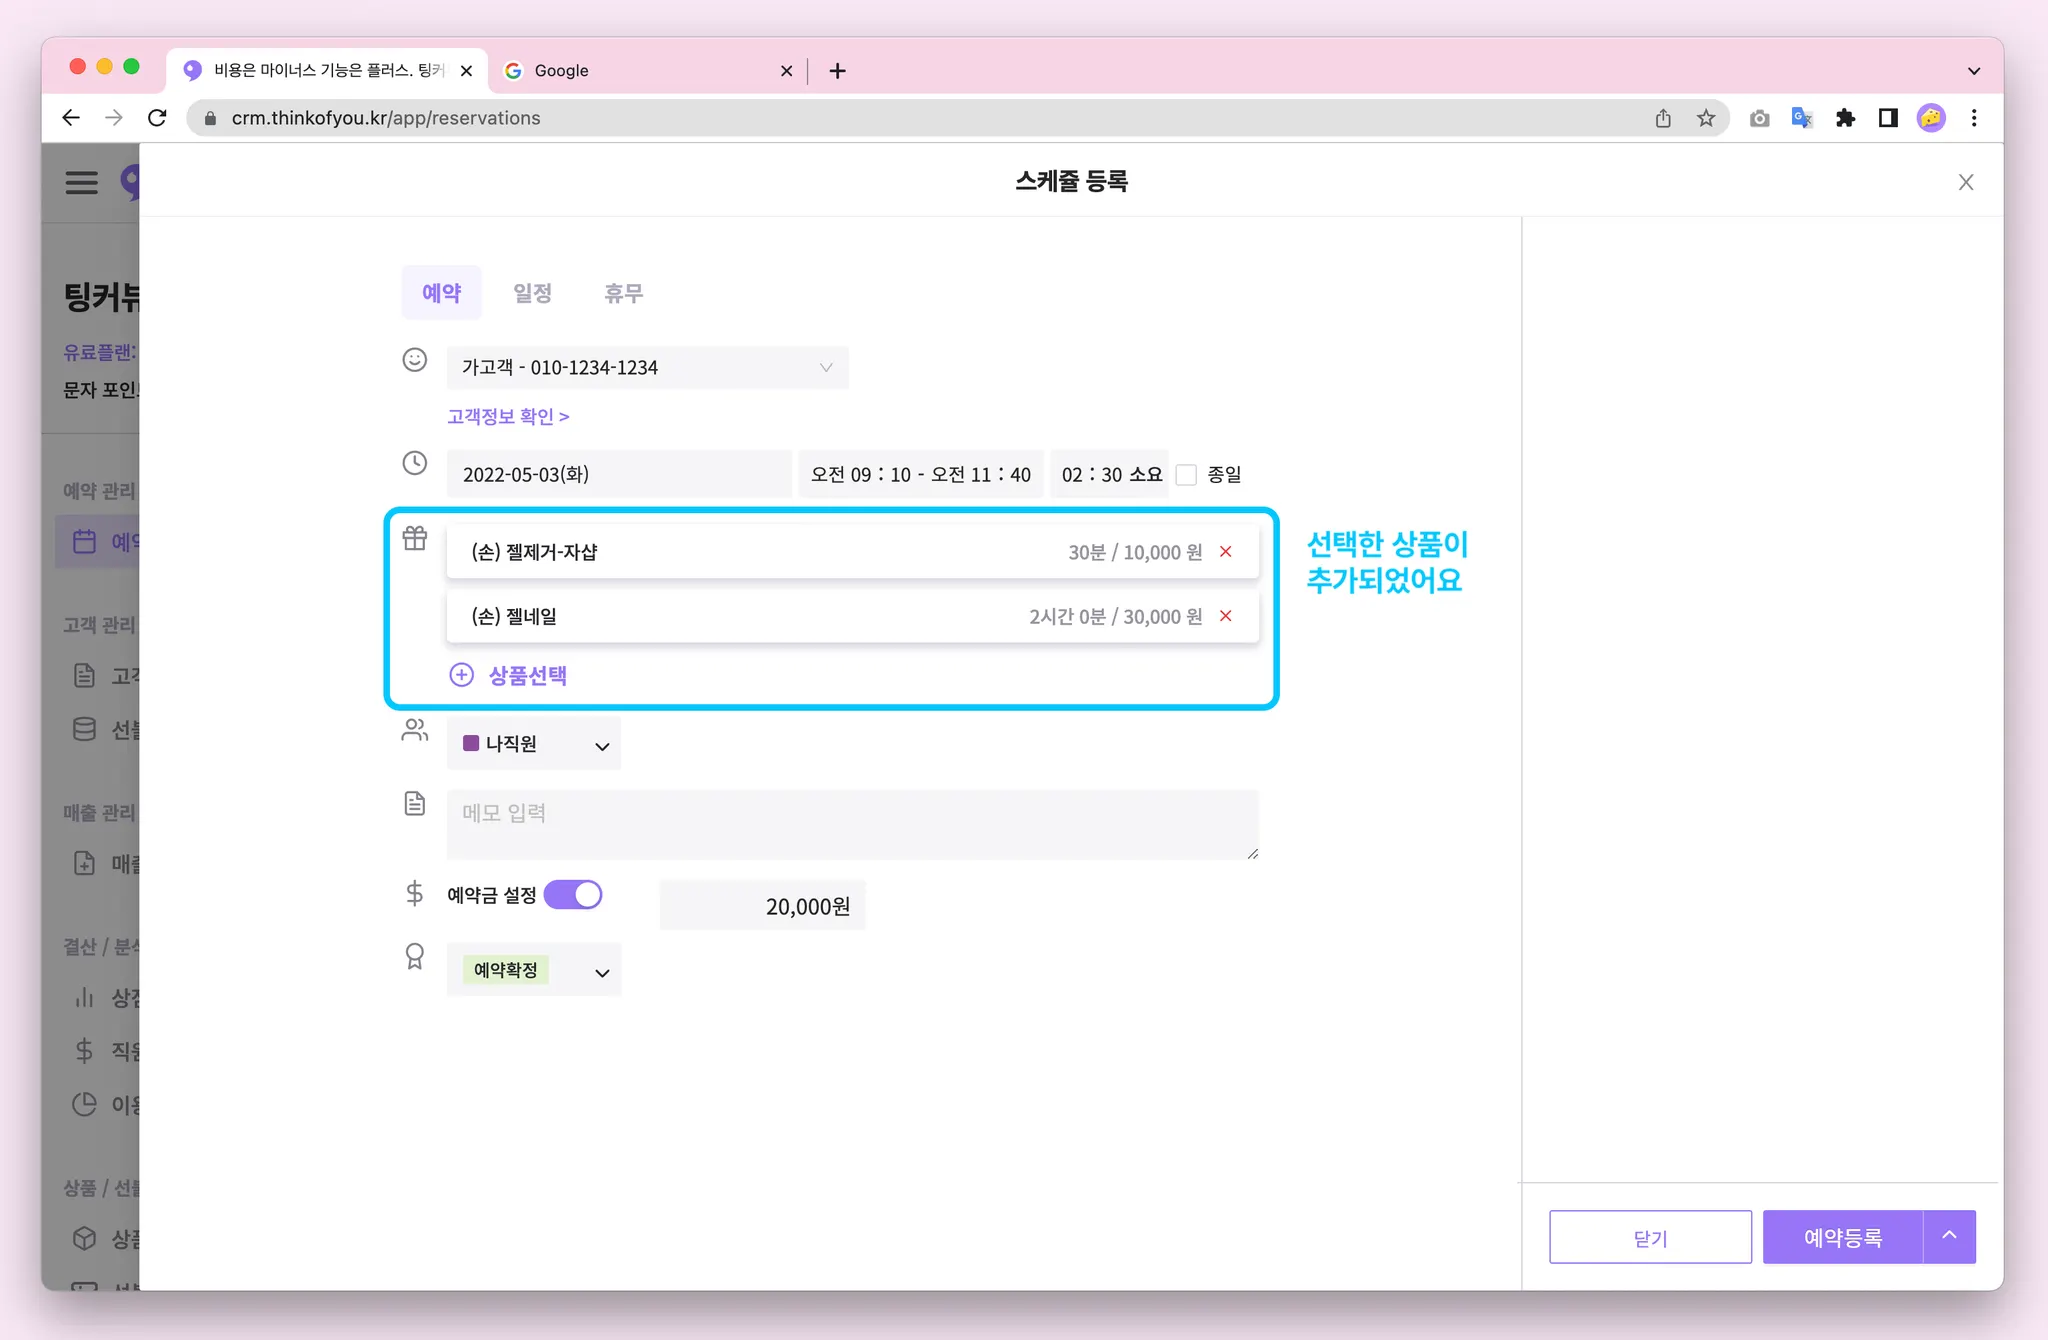Open the customer dropdown 가고객 - 010-1234-1234
The image size is (2048, 1340).
point(647,367)
